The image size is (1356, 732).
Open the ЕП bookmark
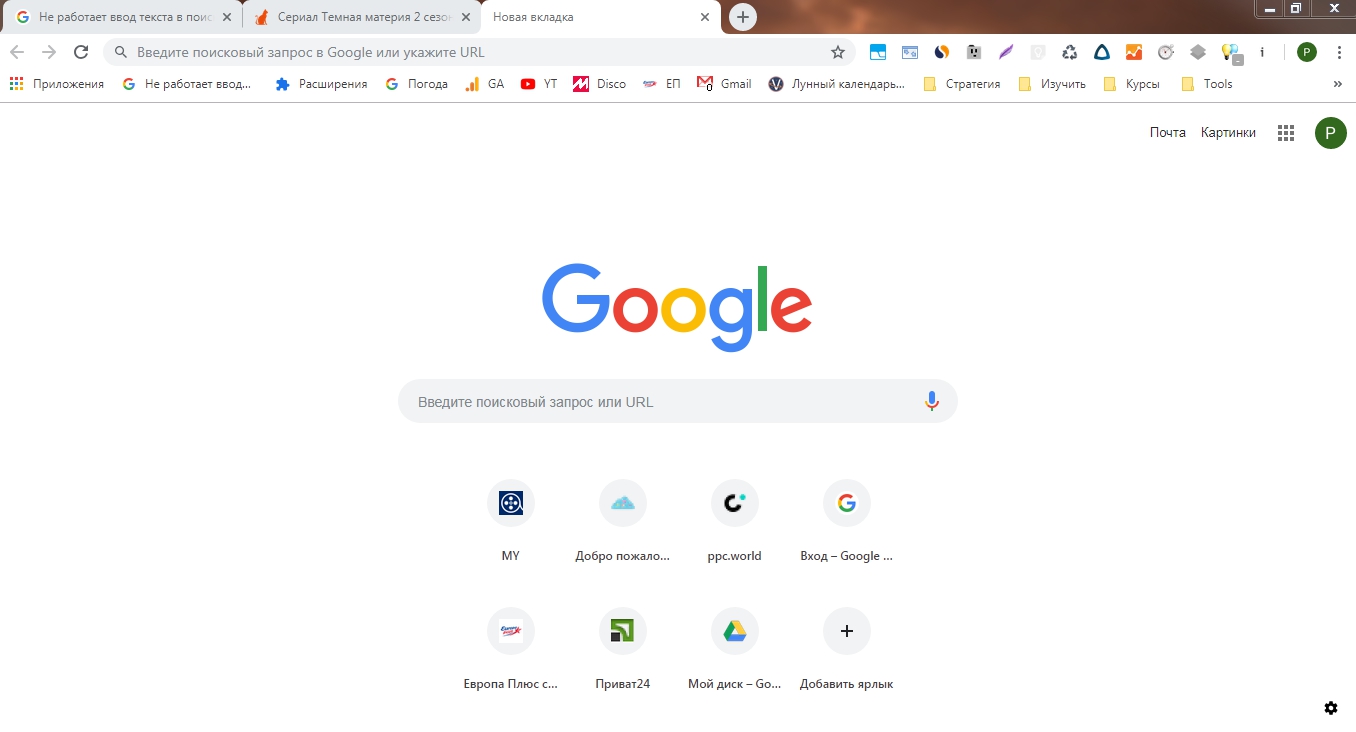pyautogui.click(x=662, y=84)
